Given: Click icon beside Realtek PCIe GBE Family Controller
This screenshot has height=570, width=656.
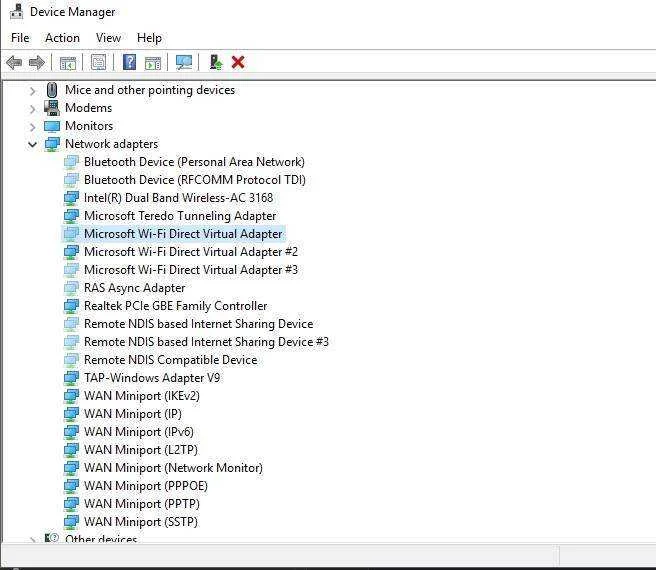Looking at the screenshot, I should click(72, 306).
